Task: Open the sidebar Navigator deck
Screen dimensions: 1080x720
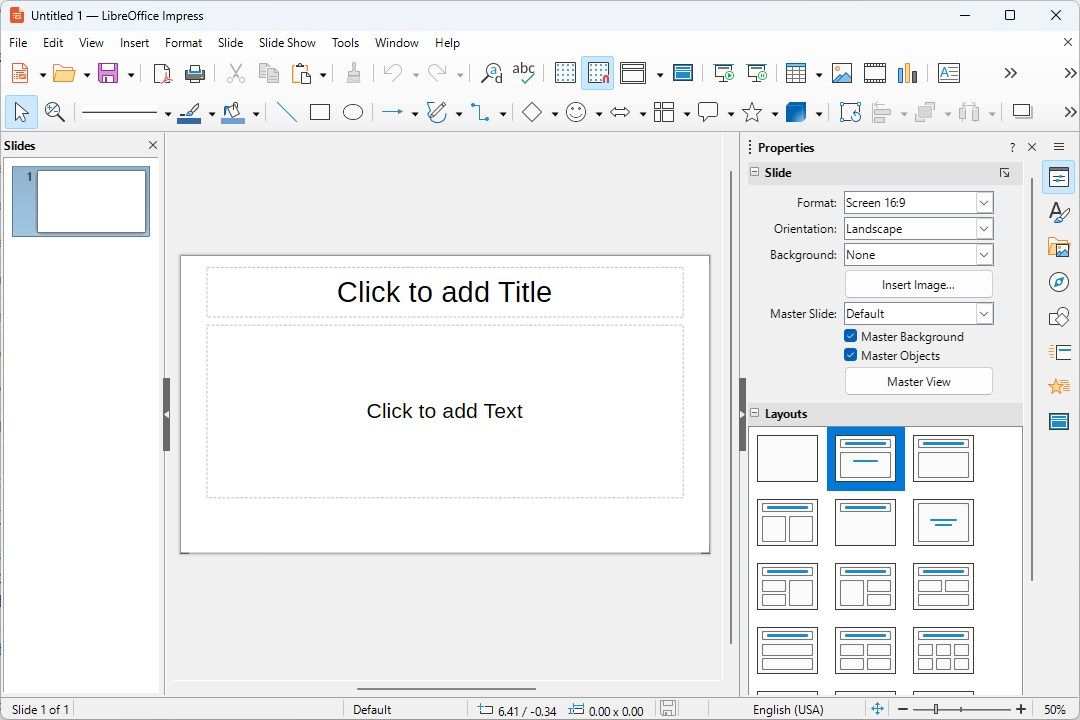Action: click(1059, 282)
